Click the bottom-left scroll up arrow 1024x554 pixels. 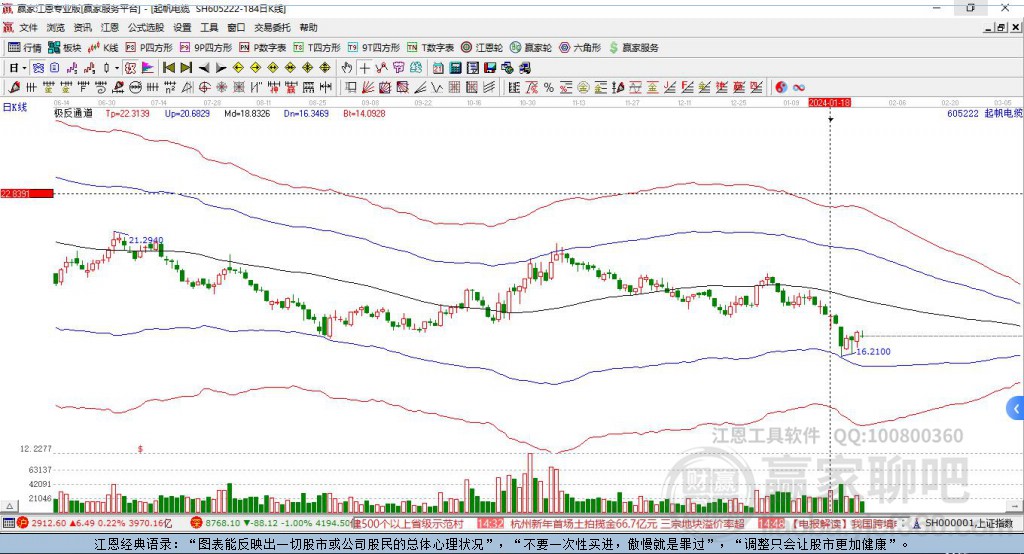(9, 506)
